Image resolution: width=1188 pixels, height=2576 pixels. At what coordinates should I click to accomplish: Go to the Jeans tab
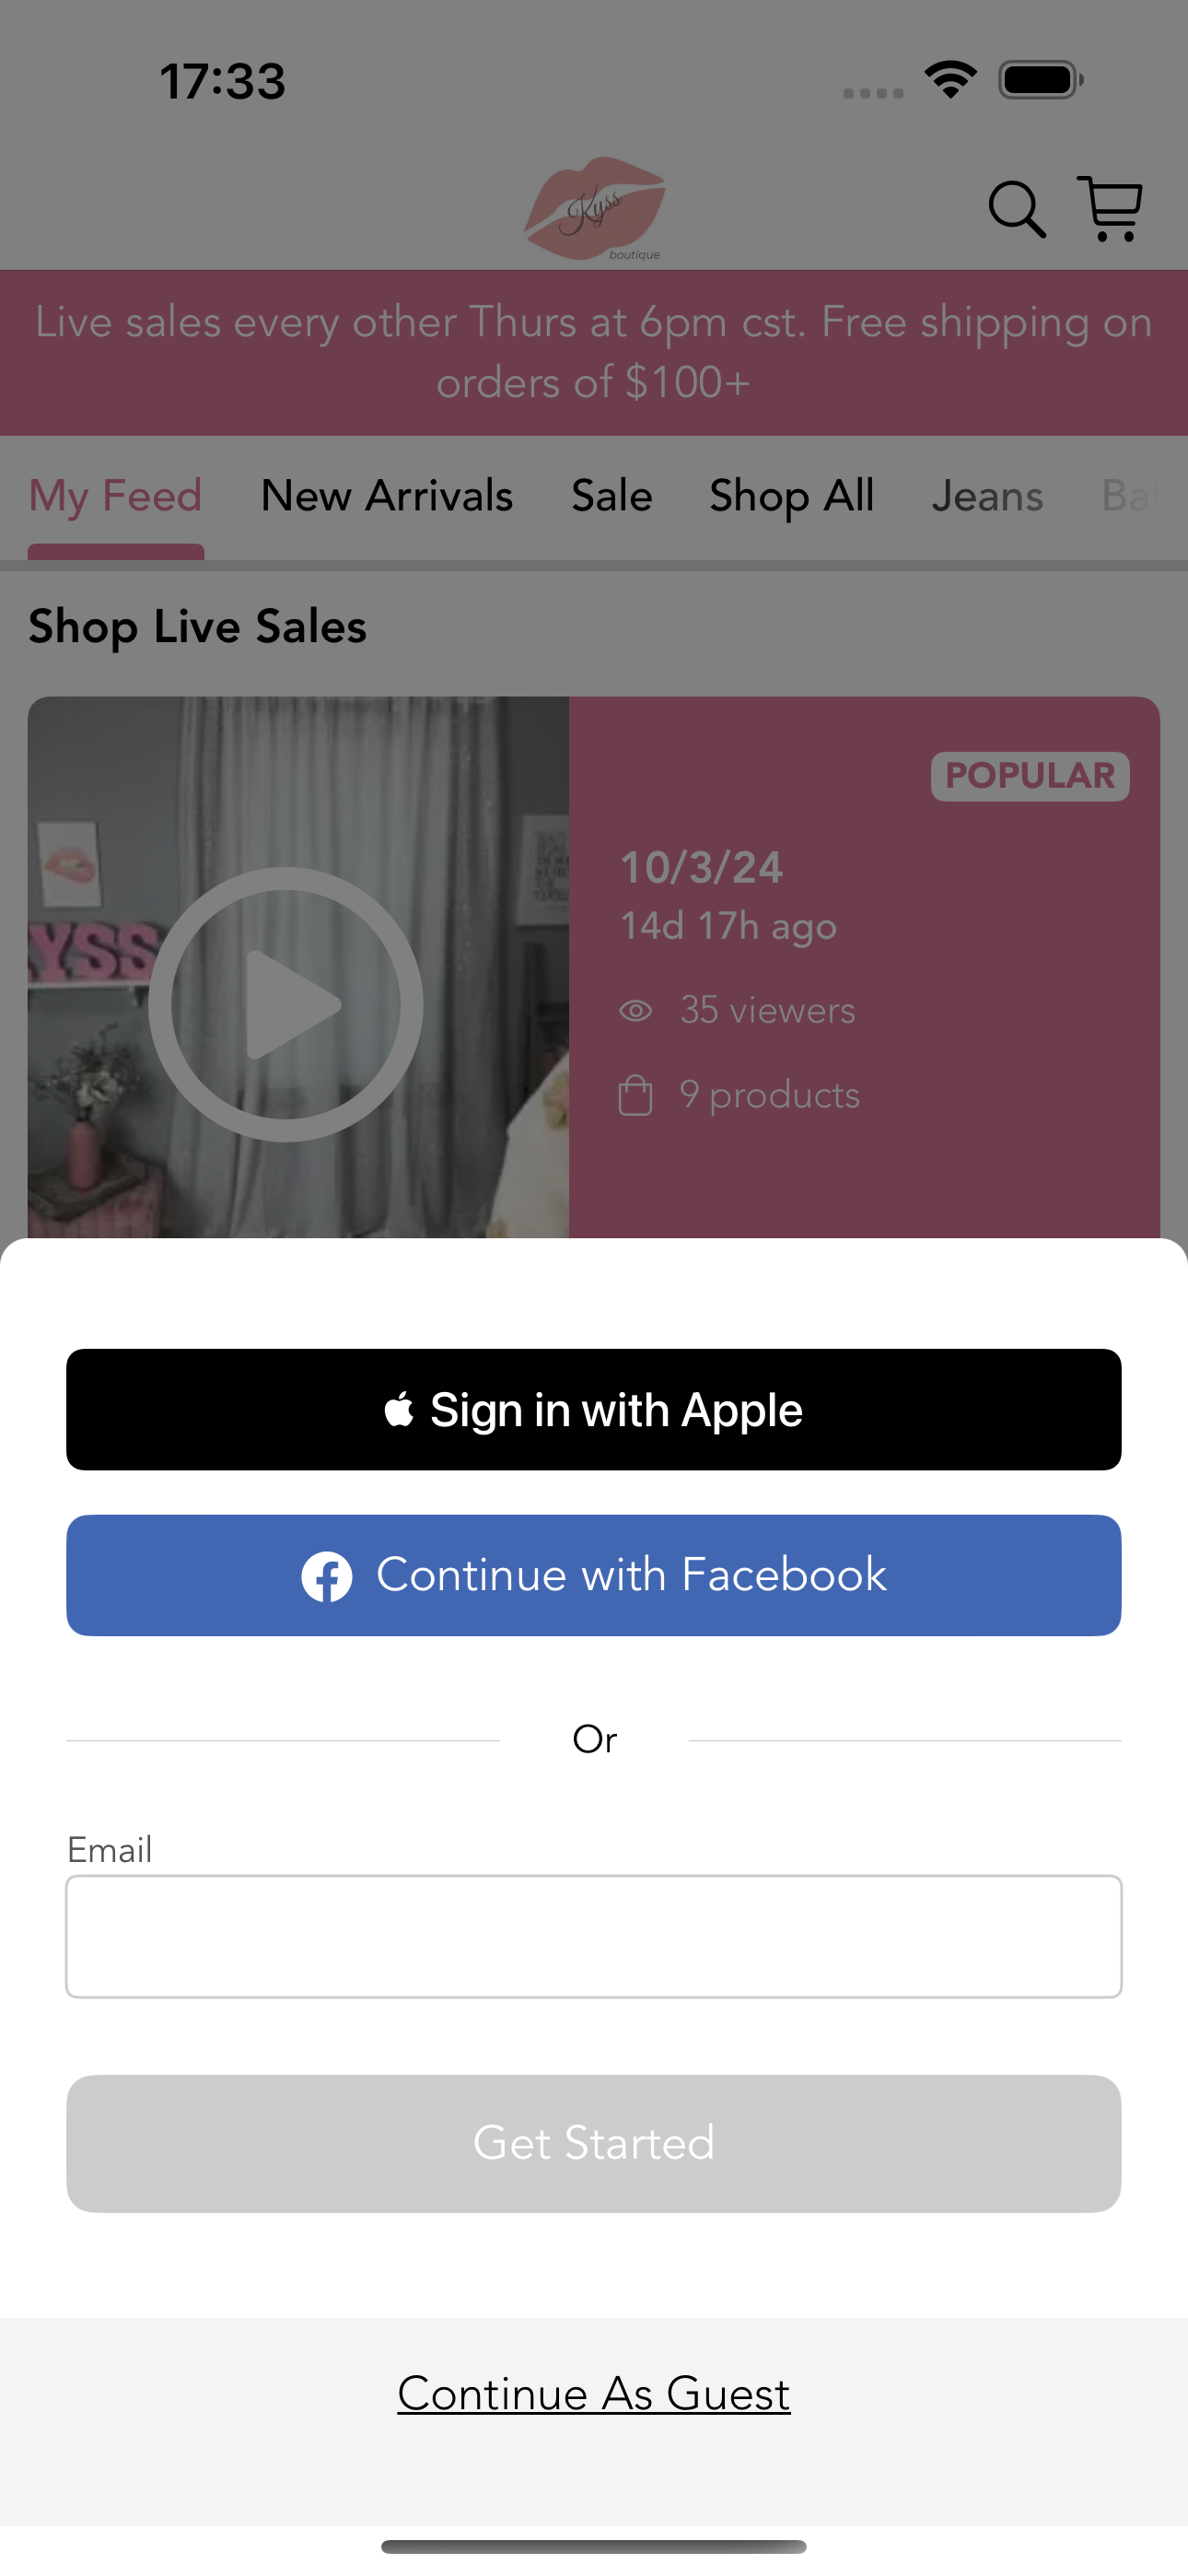tap(988, 496)
